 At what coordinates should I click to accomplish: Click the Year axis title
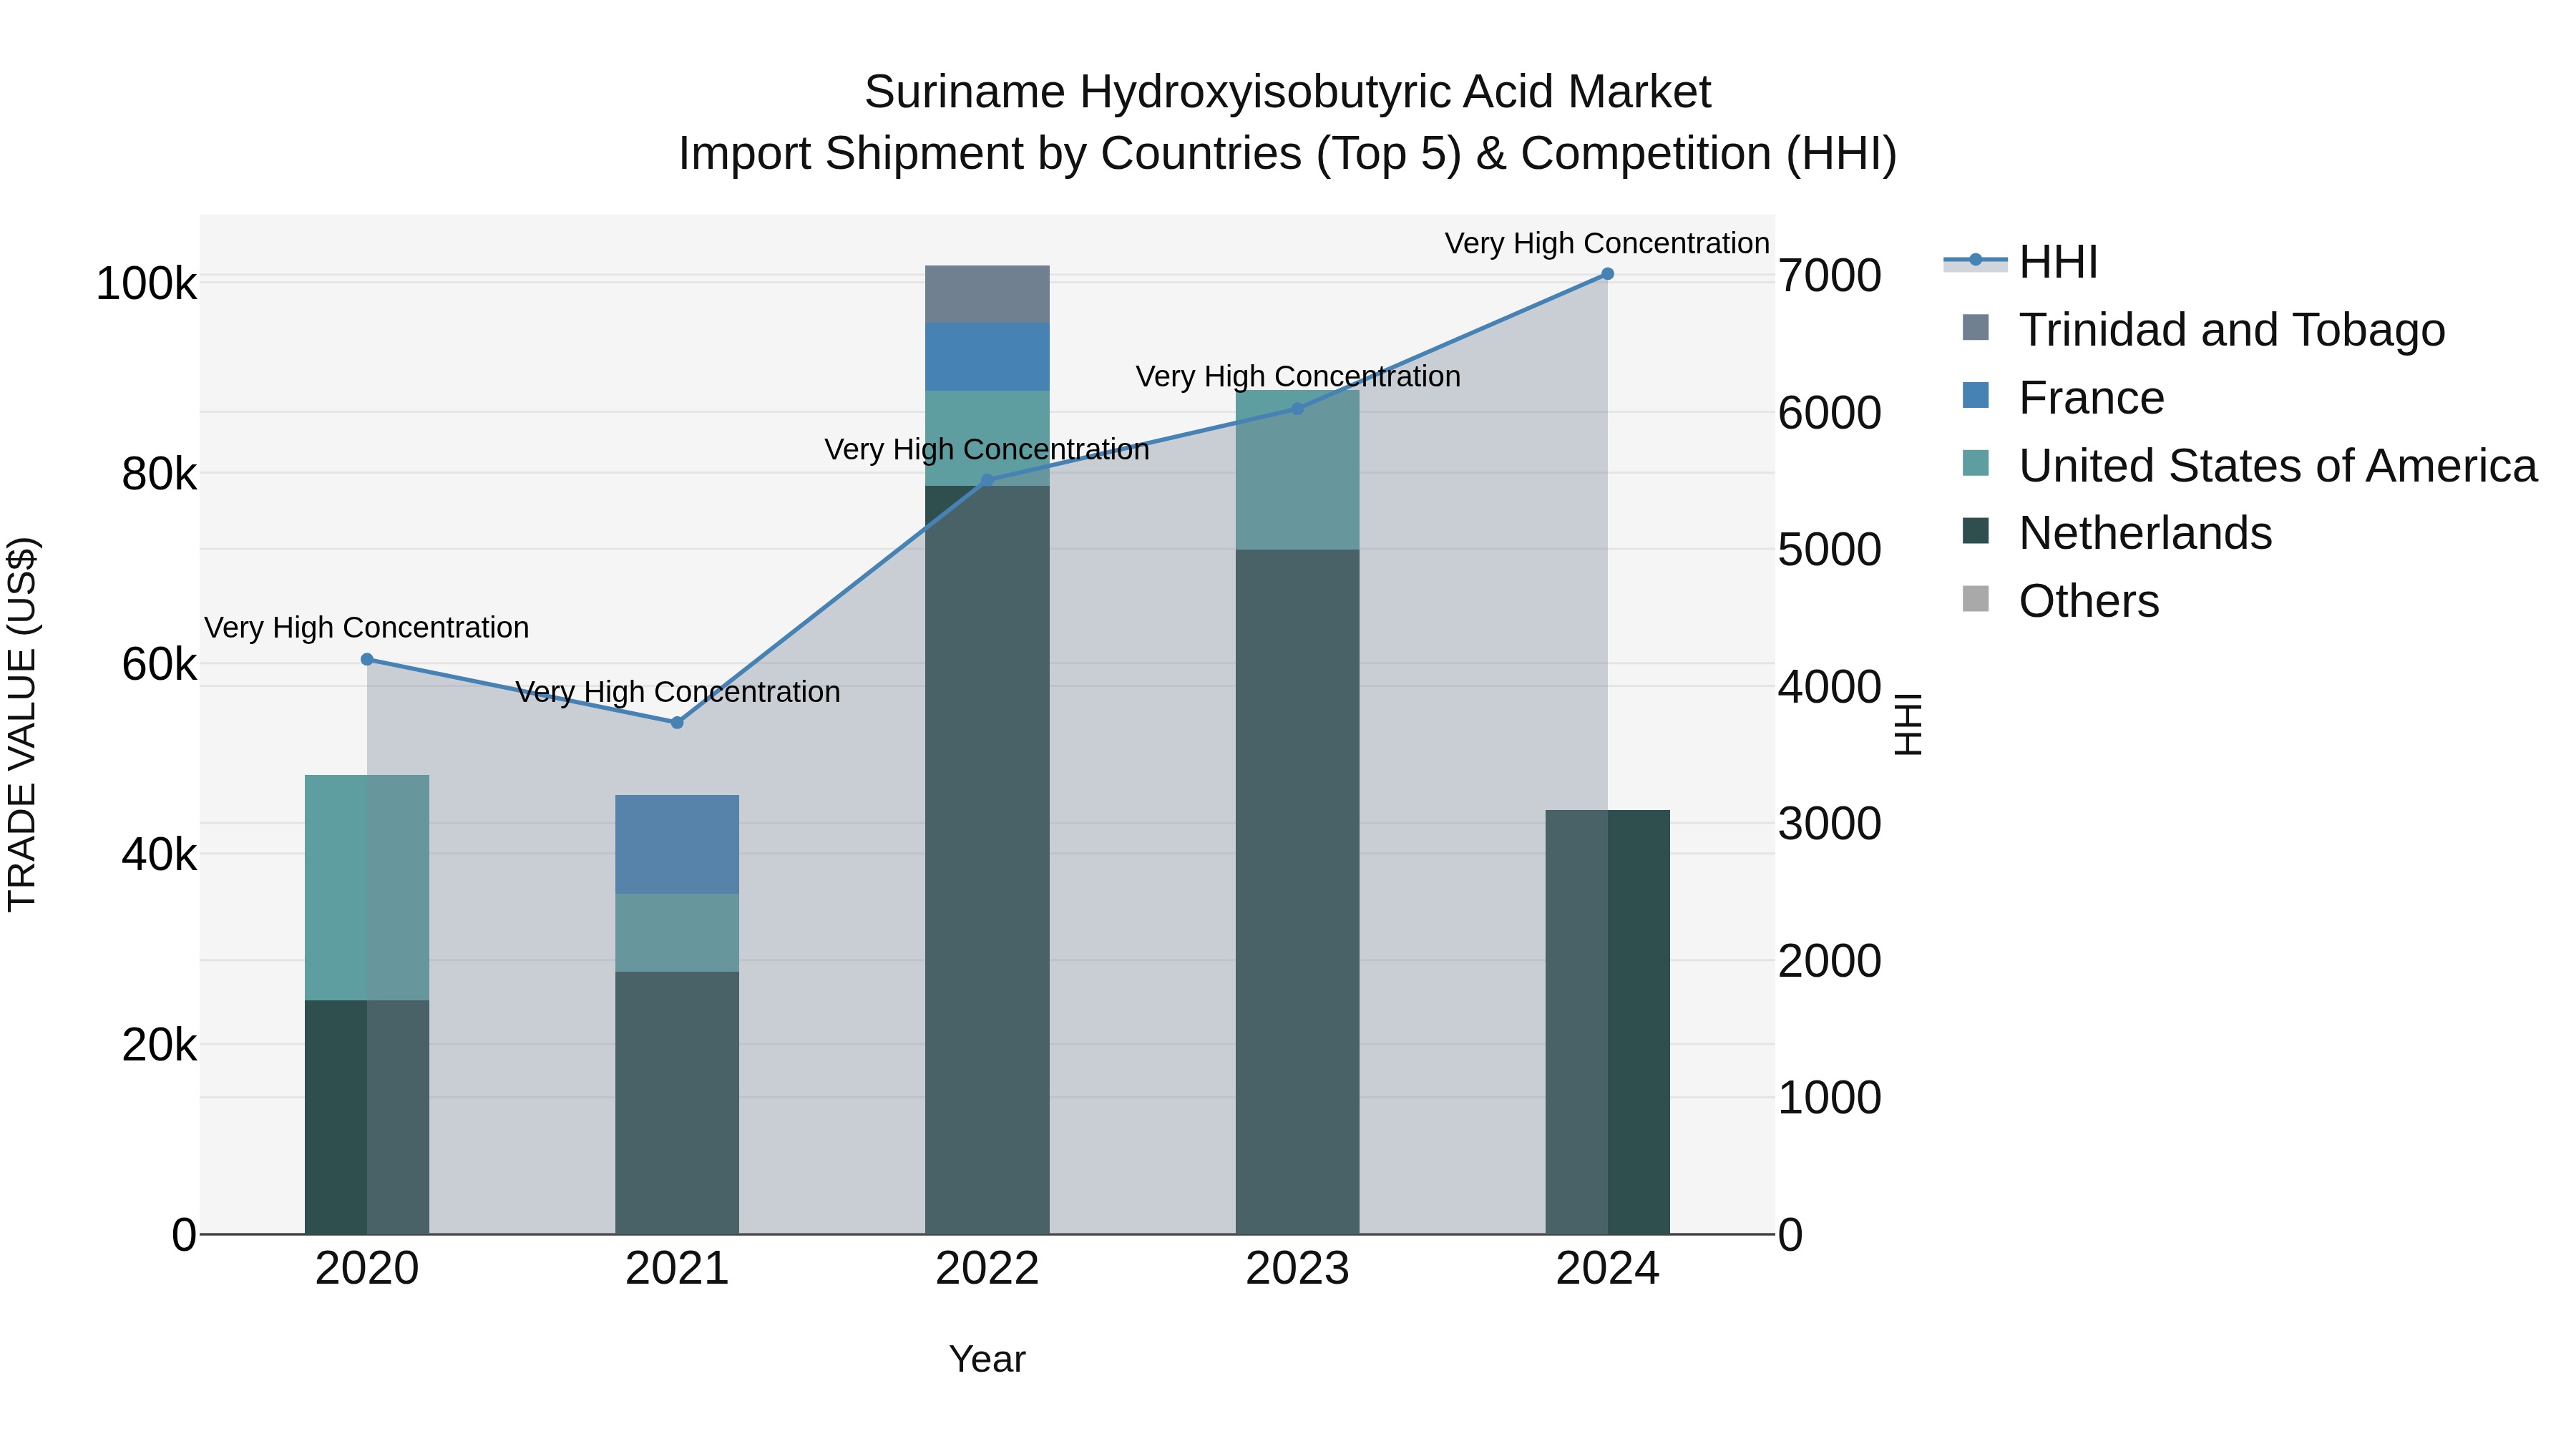coord(987,1360)
